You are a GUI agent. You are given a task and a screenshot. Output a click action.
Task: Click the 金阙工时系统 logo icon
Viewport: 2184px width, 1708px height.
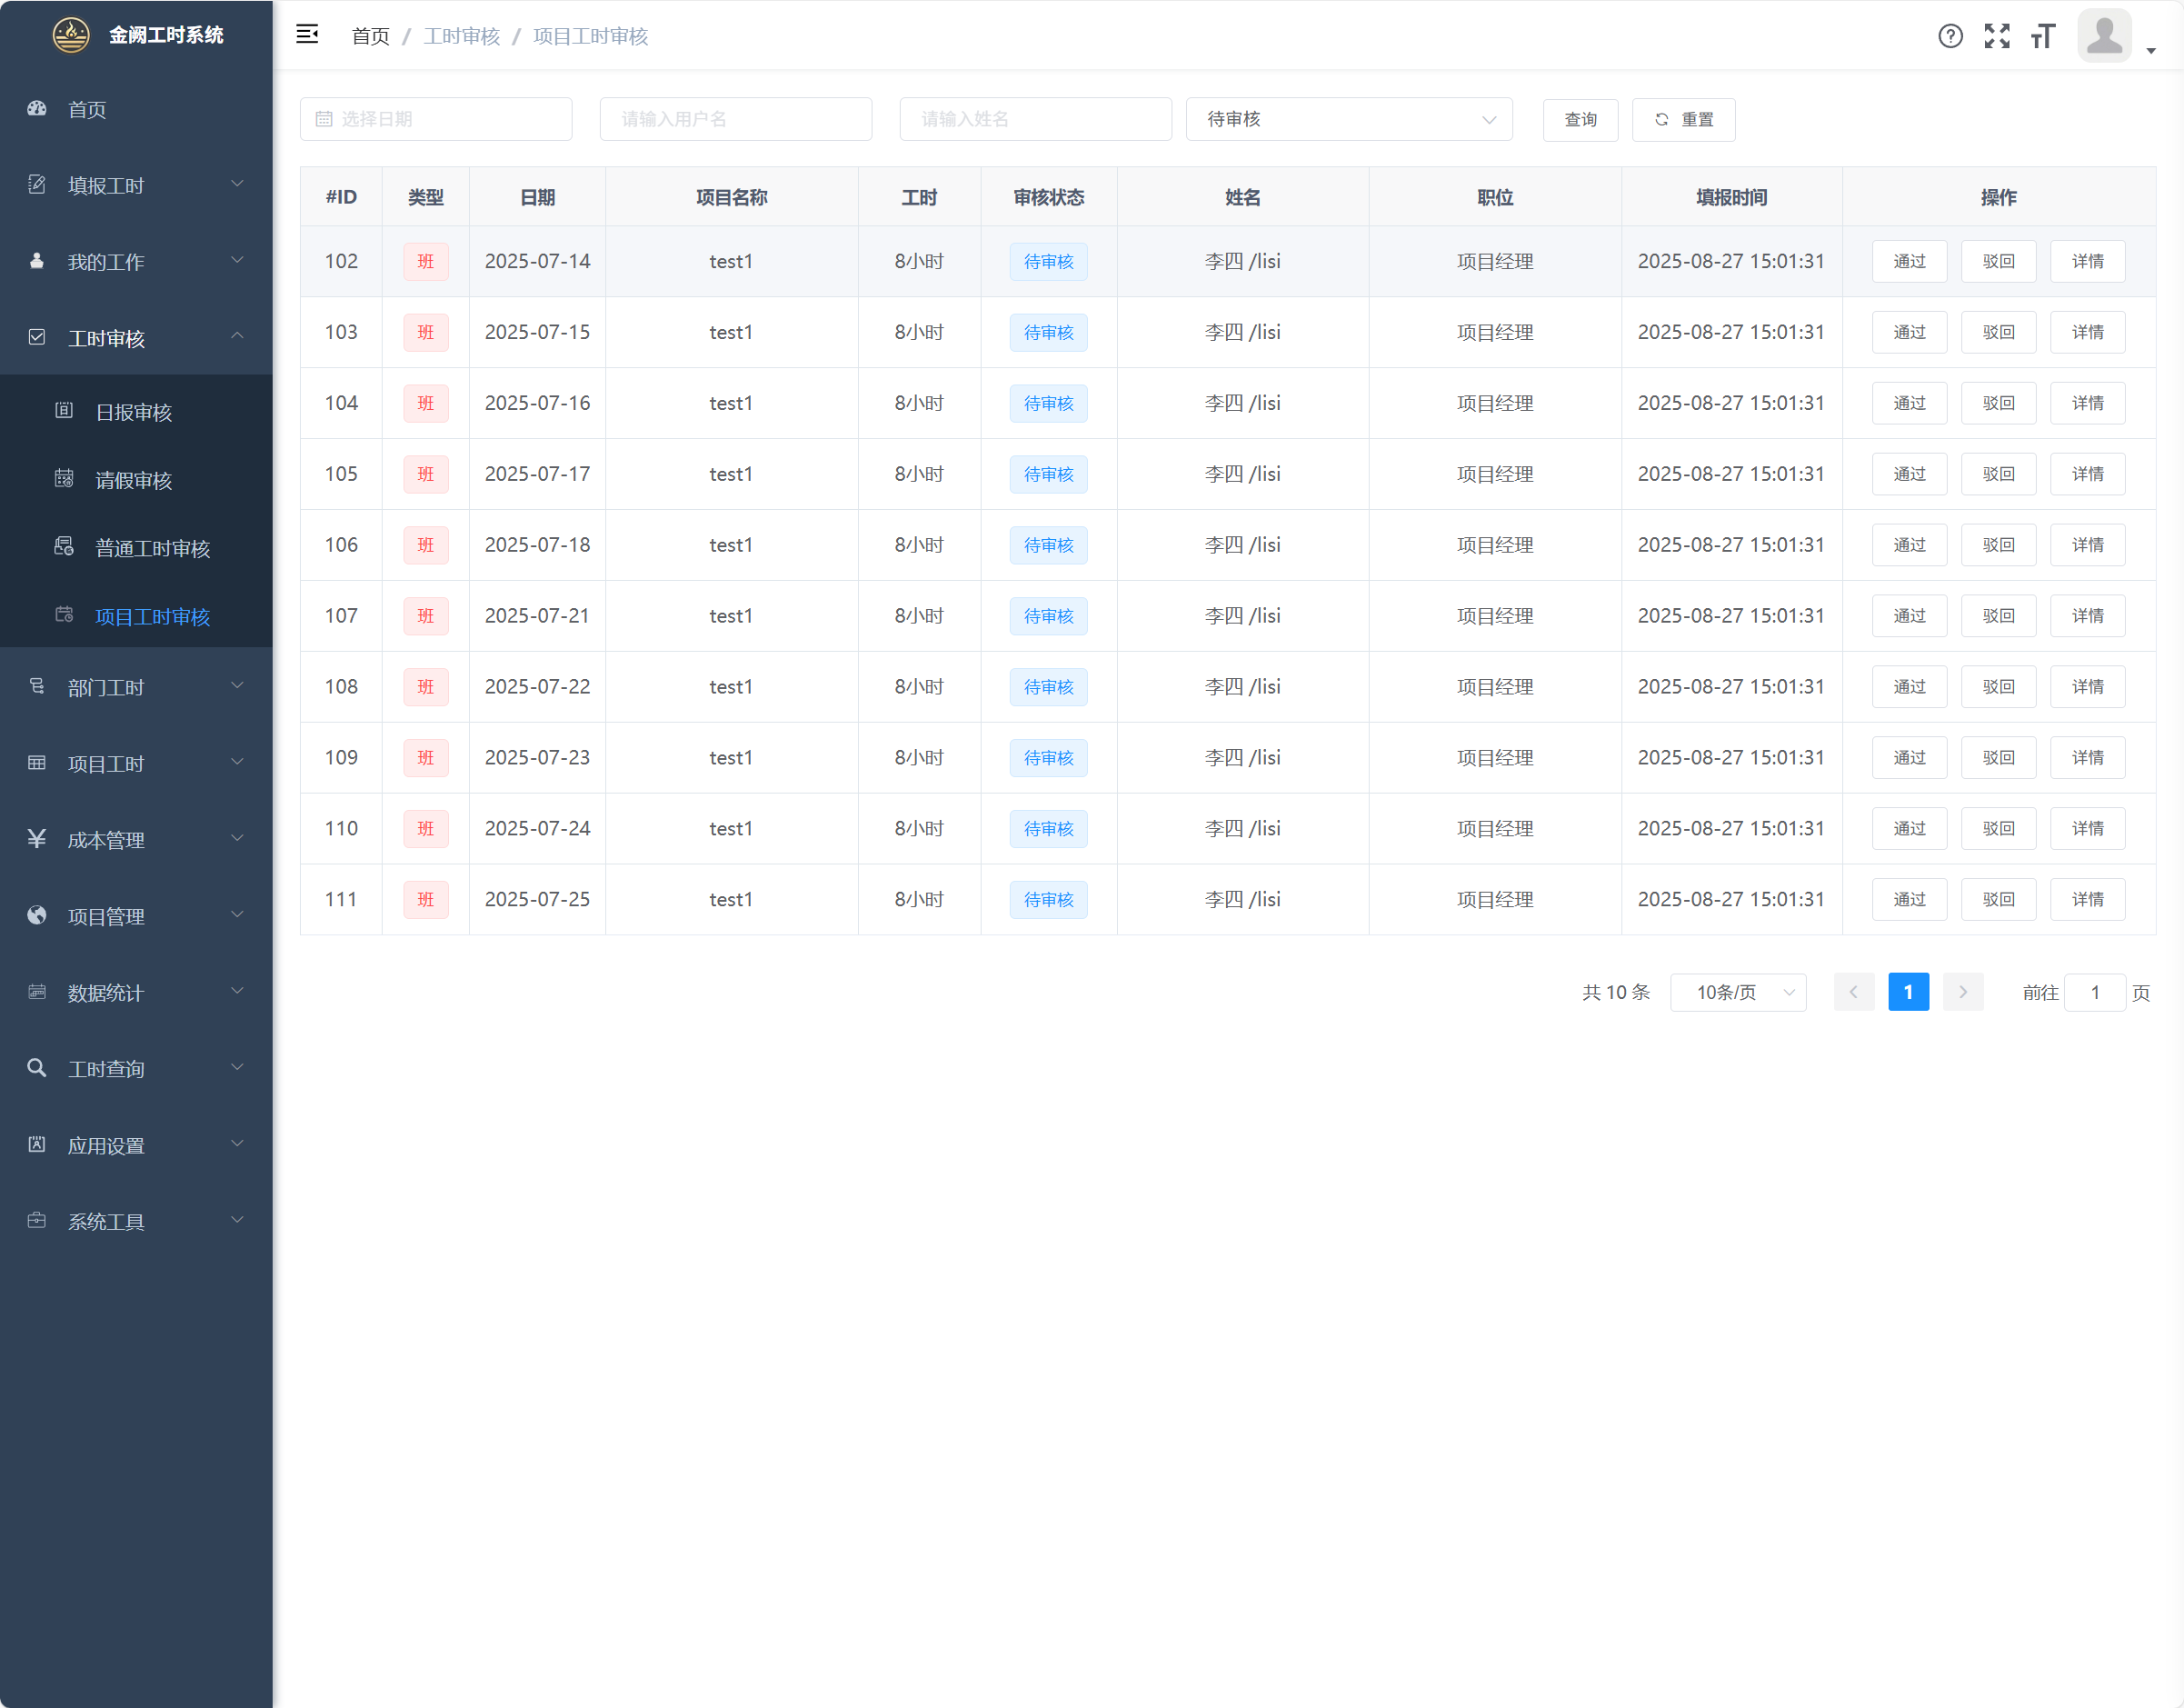[x=71, y=35]
